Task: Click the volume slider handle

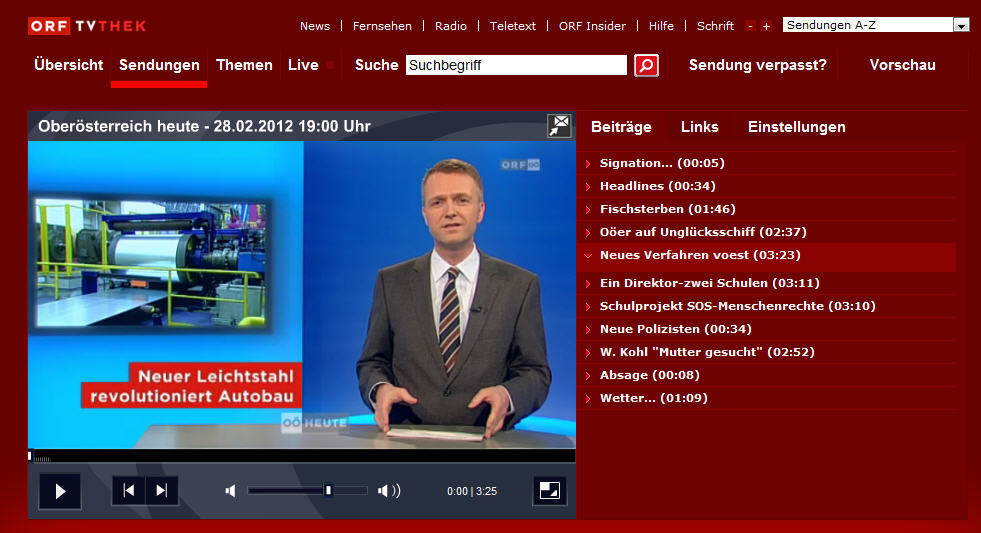Action: pyautogui.click(x=328, y=490)
